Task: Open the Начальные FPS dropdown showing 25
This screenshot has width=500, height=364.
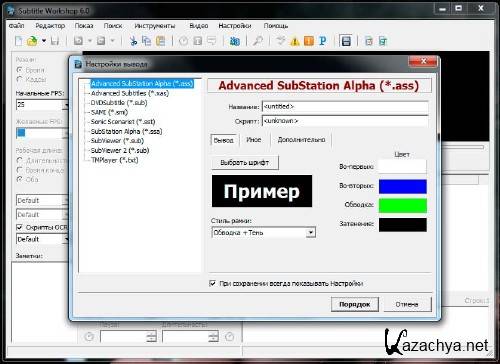Action: coord(66,105)
